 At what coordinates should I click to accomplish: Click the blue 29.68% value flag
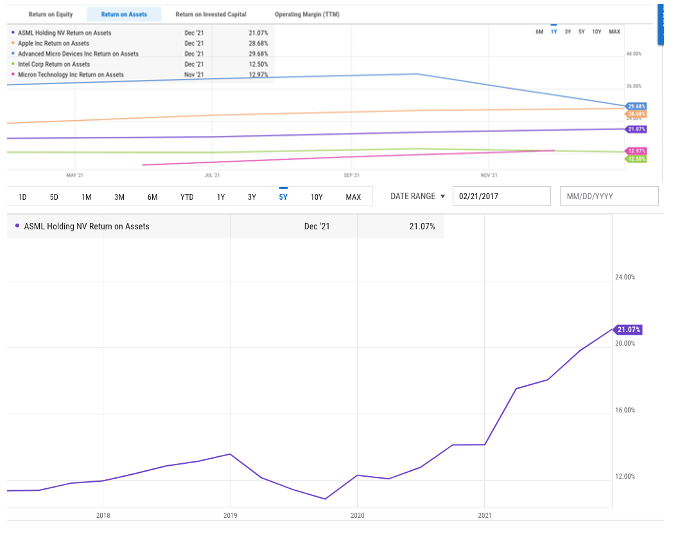pos(636,106)
